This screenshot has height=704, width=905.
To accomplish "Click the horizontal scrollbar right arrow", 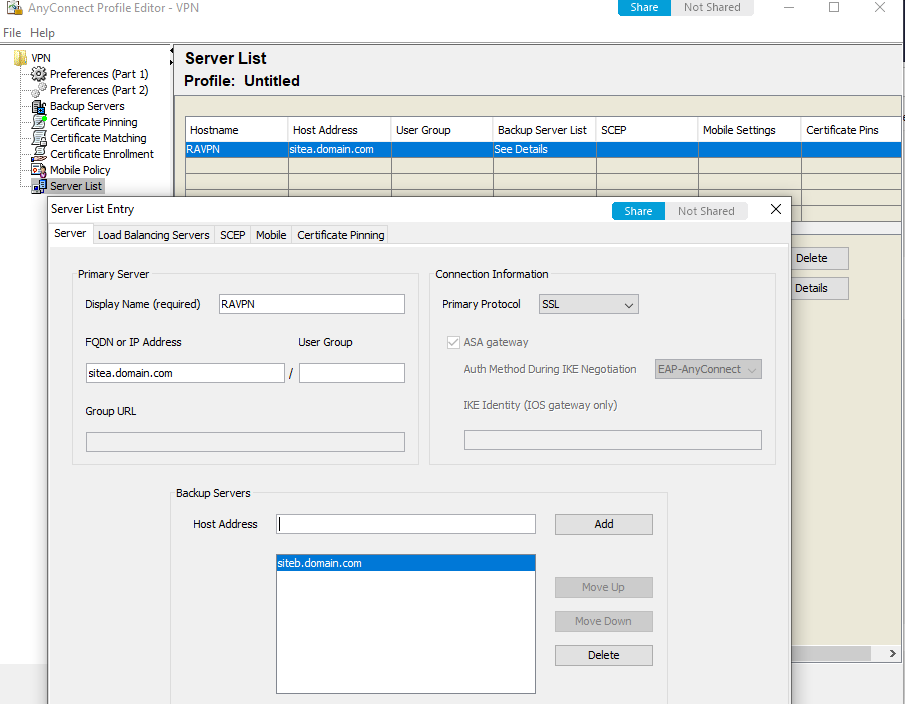I will 892,653.
